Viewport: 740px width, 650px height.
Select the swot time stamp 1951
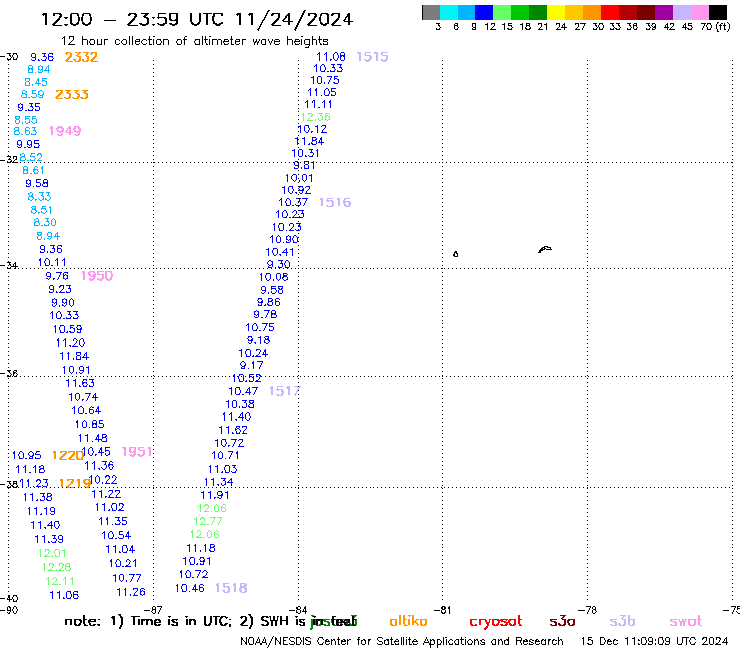point(137,452)
